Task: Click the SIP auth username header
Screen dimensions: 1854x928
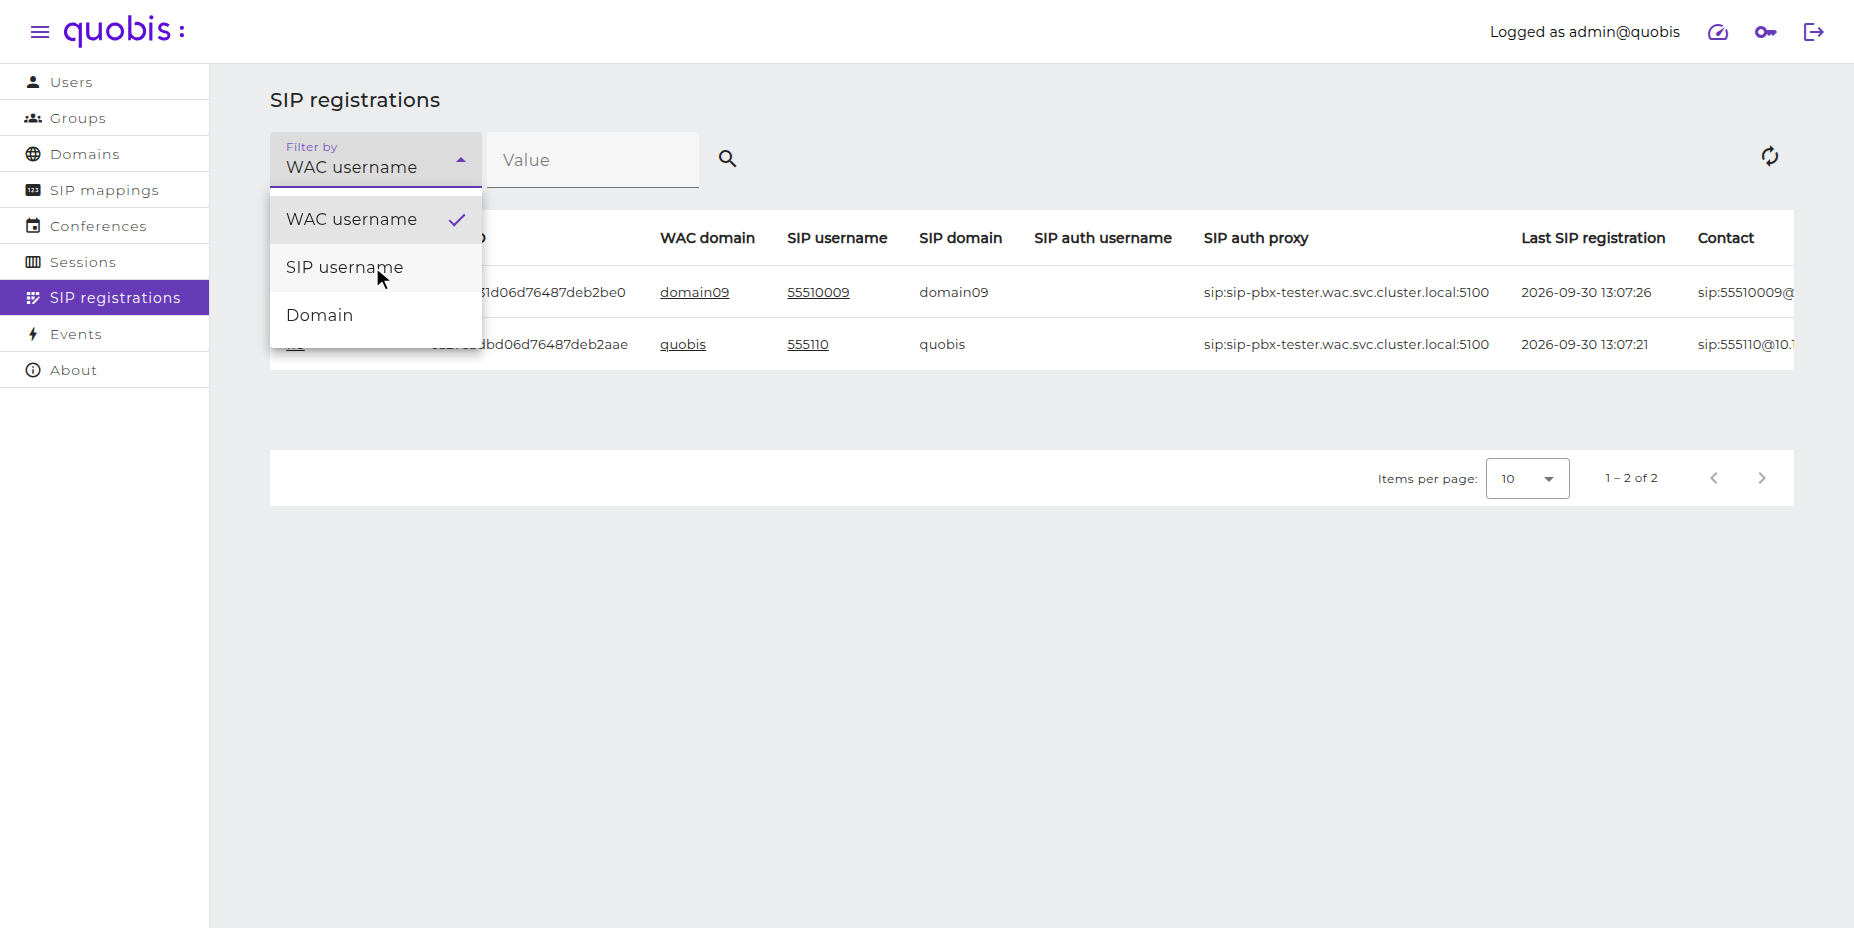Action: [1103, 238]
